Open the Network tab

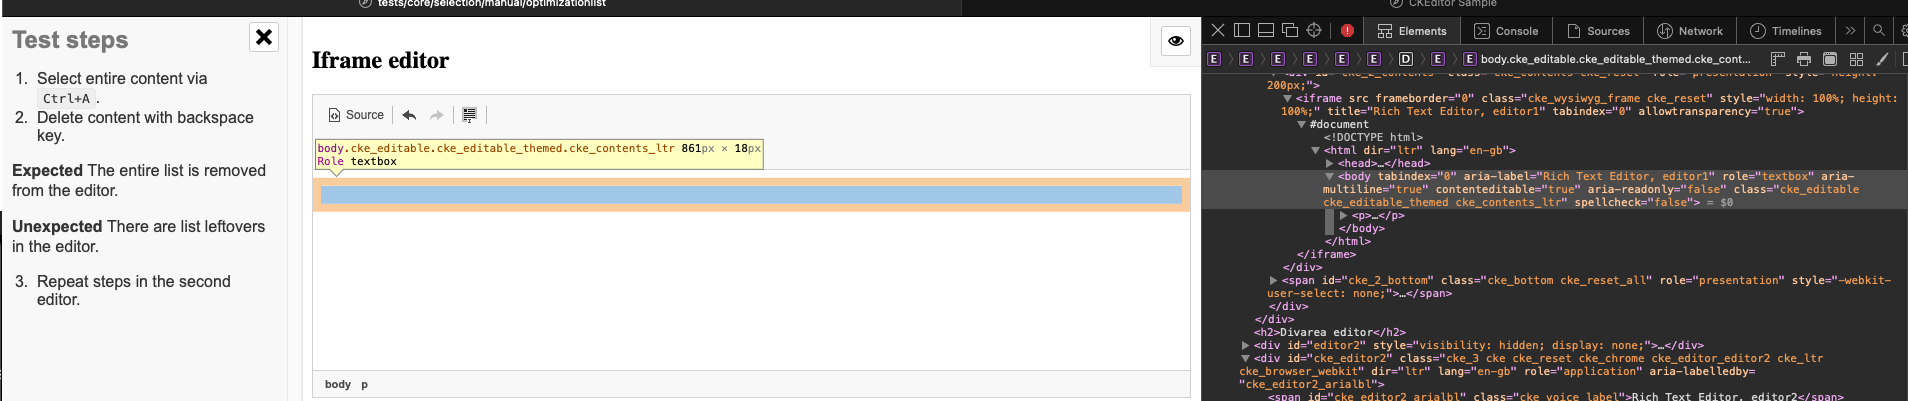[x=1690, y=31]
